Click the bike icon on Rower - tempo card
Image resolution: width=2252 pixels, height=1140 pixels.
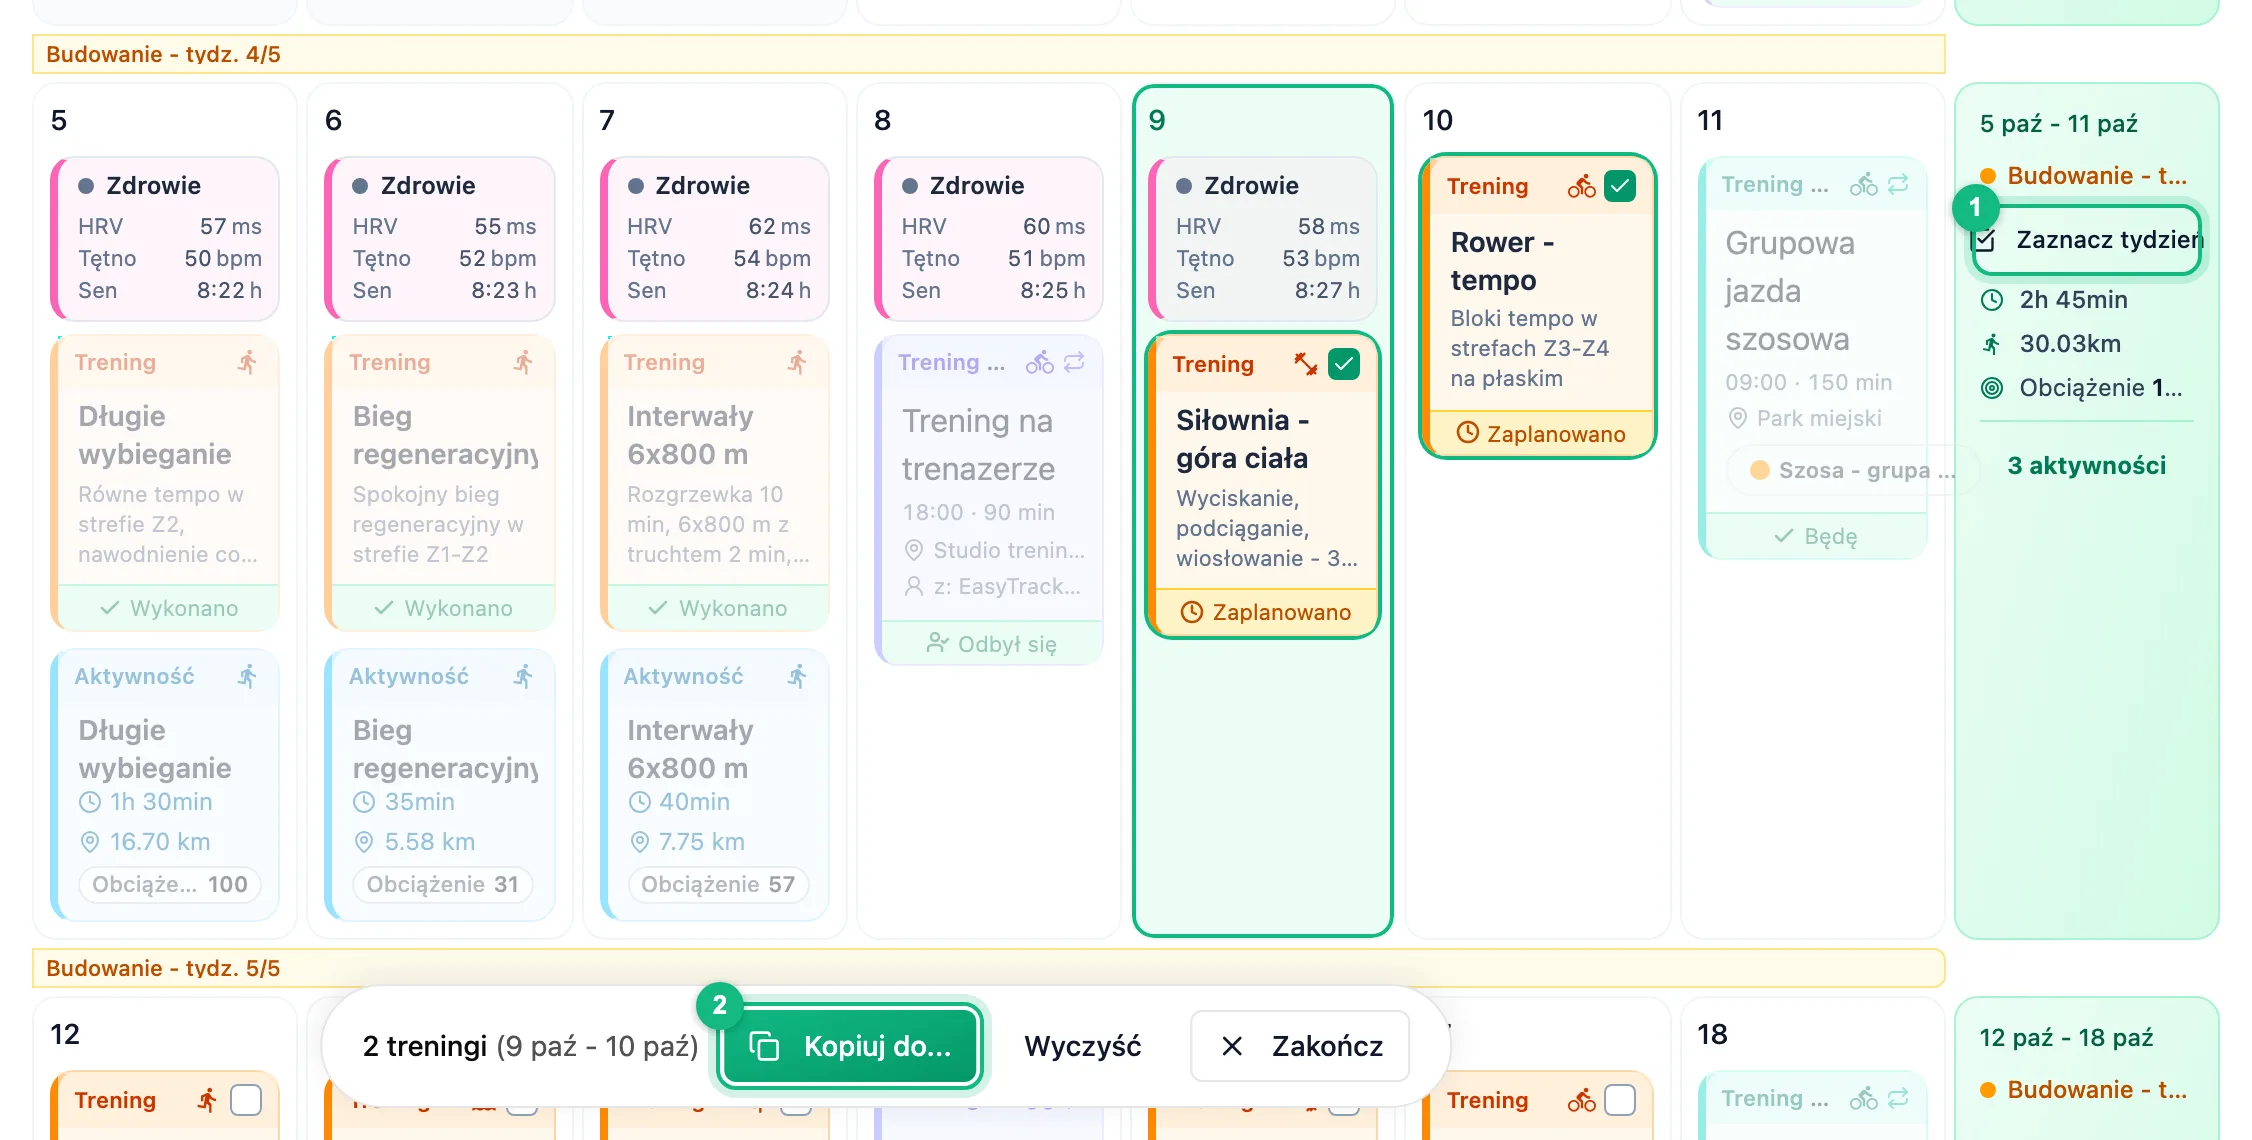coord(1581,186)
